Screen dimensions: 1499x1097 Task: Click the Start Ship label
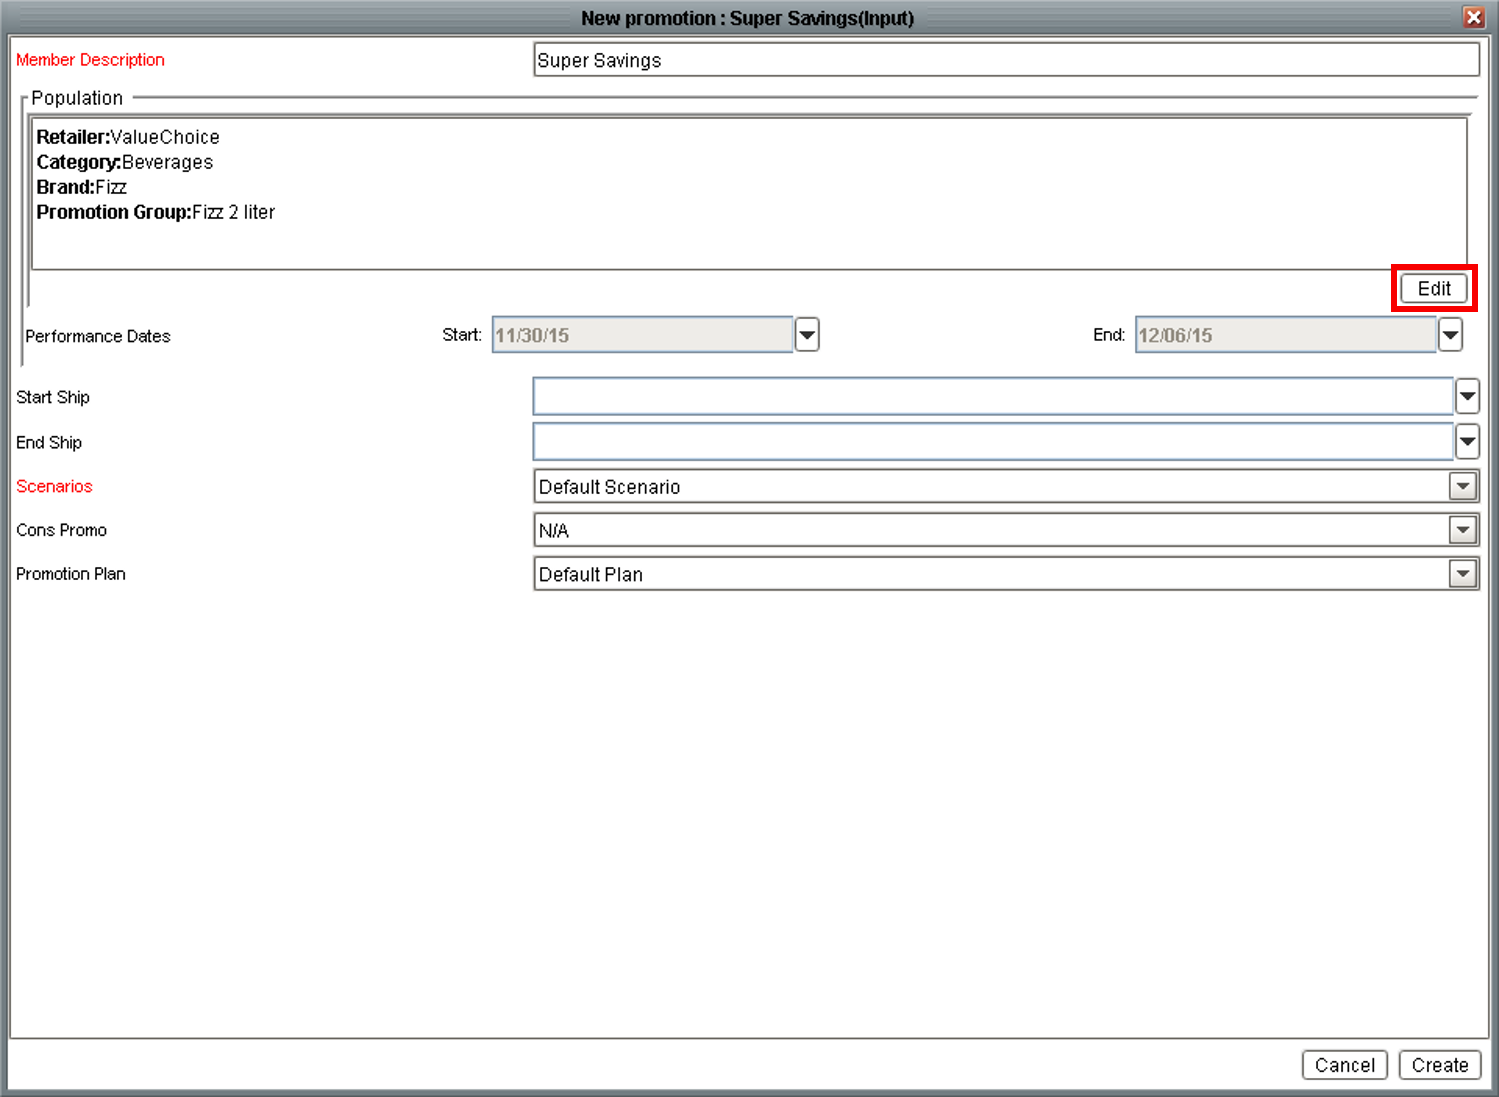[53, 397]
